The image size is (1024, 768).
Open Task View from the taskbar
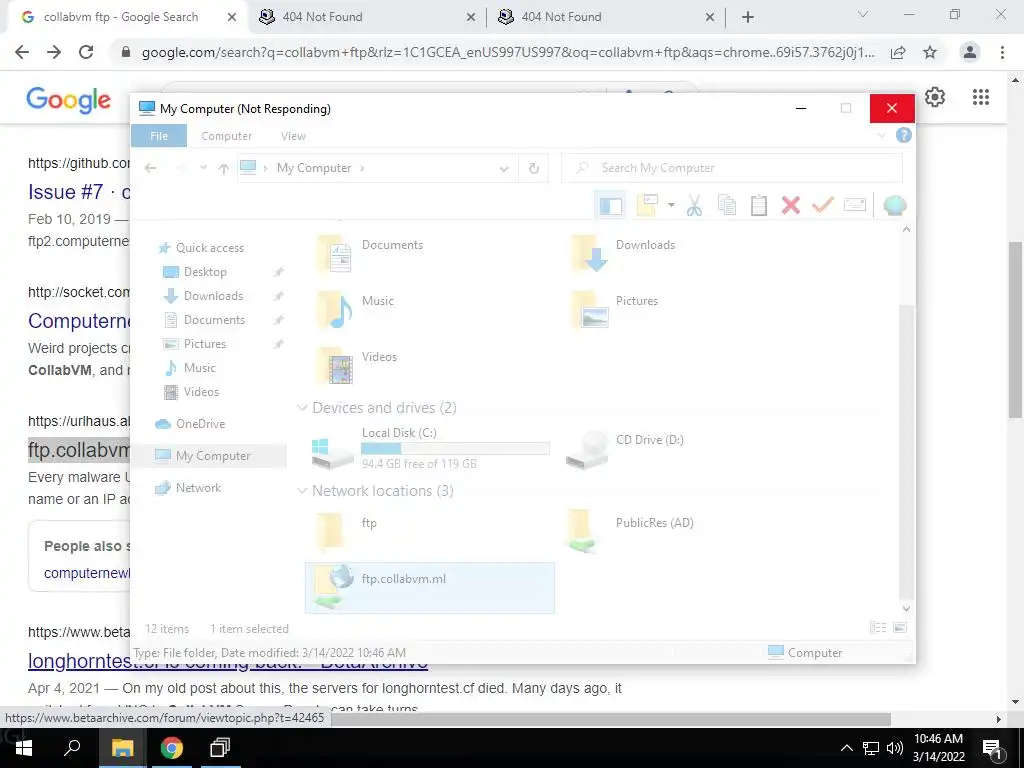220,748
